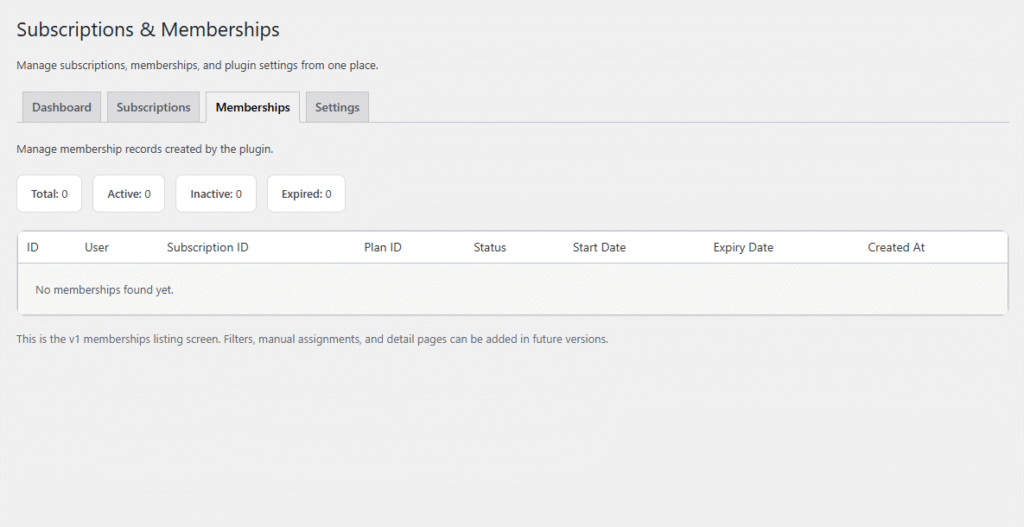Click the Plan ID column header

click(x=383, y=247)
